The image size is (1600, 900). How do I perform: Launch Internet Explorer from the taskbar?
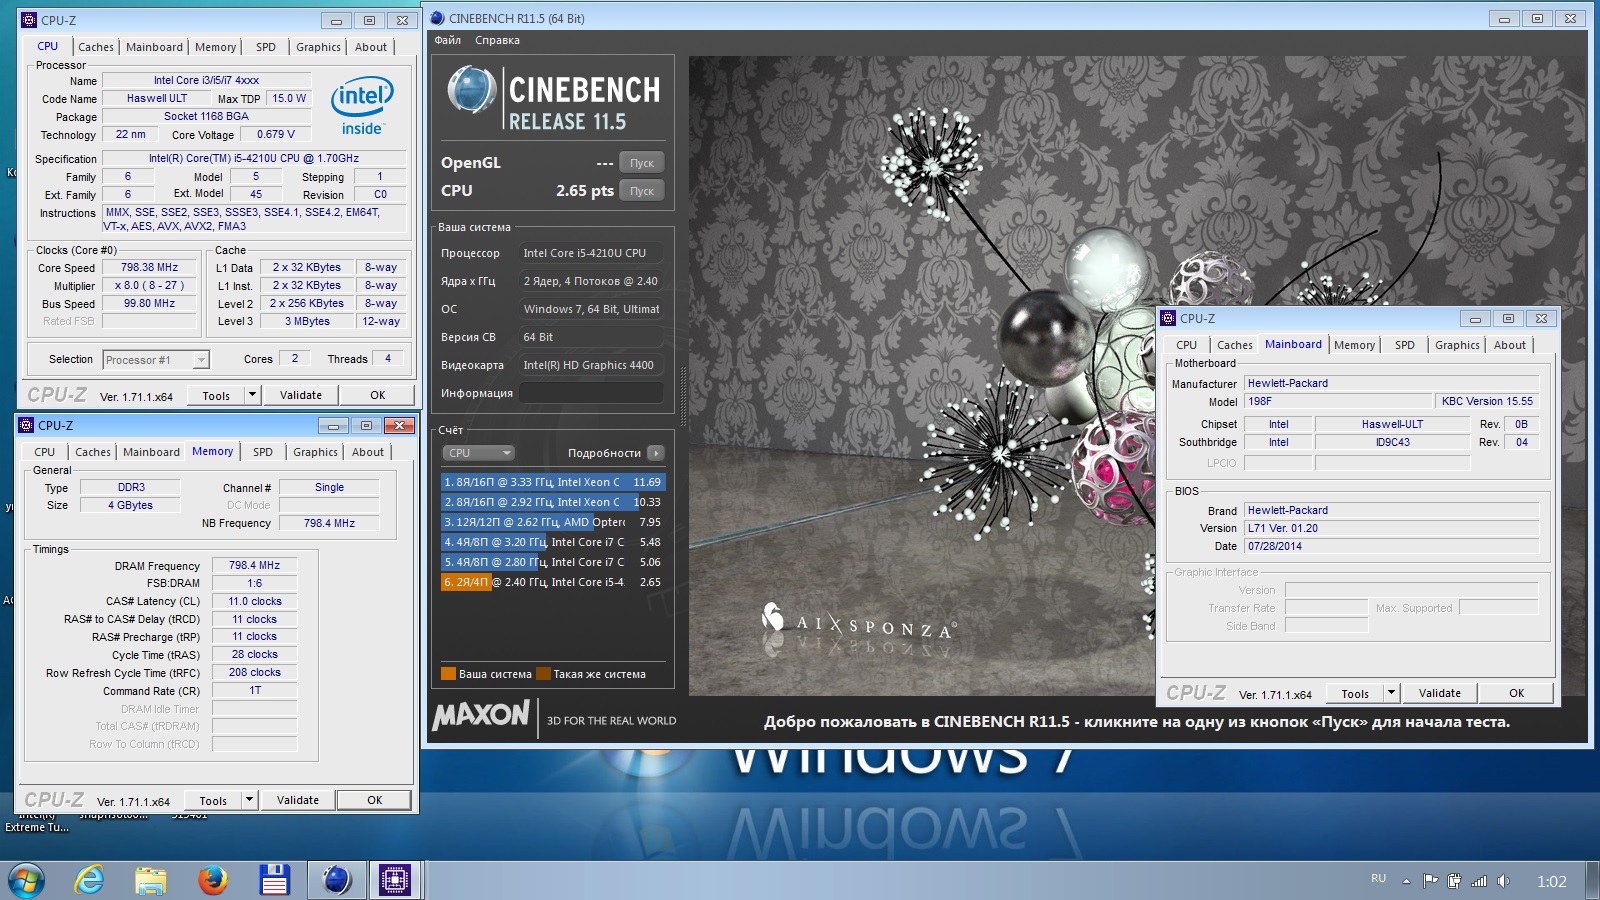(x=90, y=880)
